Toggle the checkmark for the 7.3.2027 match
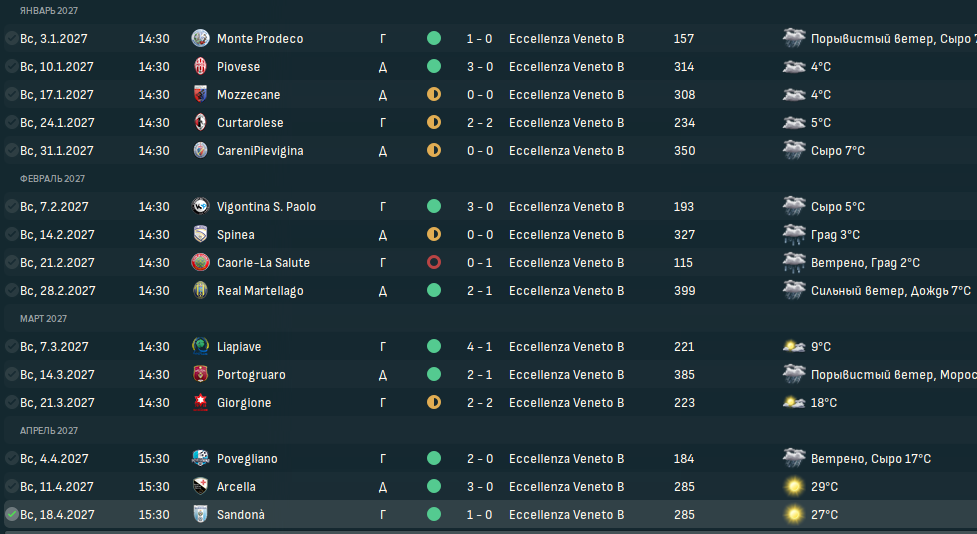This screenshot has width=977, height=534. coord(11,346)
